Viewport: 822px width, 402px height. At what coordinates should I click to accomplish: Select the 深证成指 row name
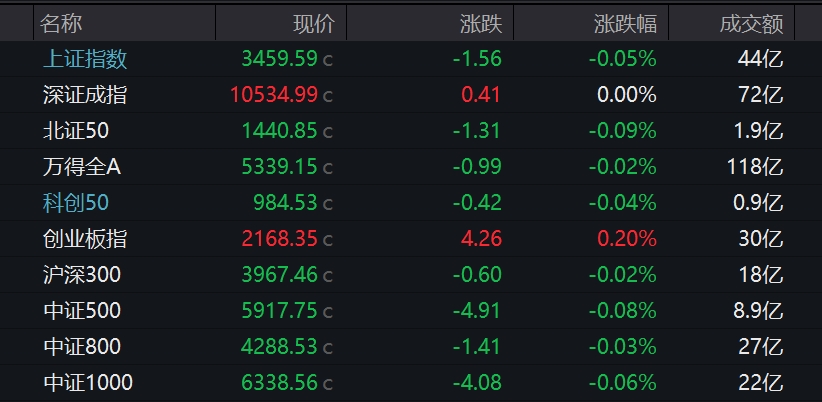click(85, 95)
